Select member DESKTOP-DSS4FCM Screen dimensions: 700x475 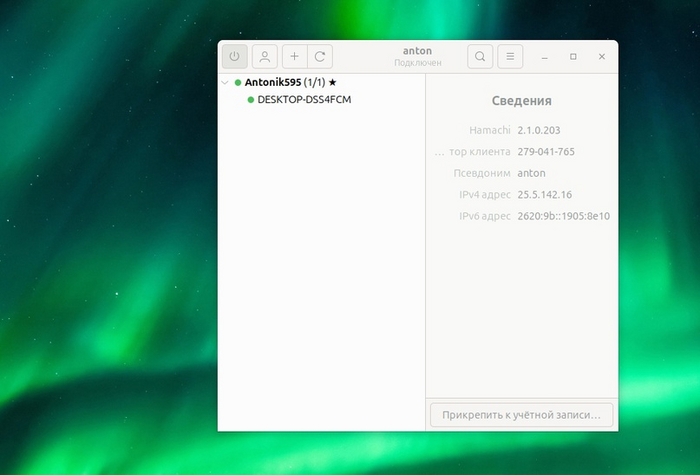[x=304, y=100]
